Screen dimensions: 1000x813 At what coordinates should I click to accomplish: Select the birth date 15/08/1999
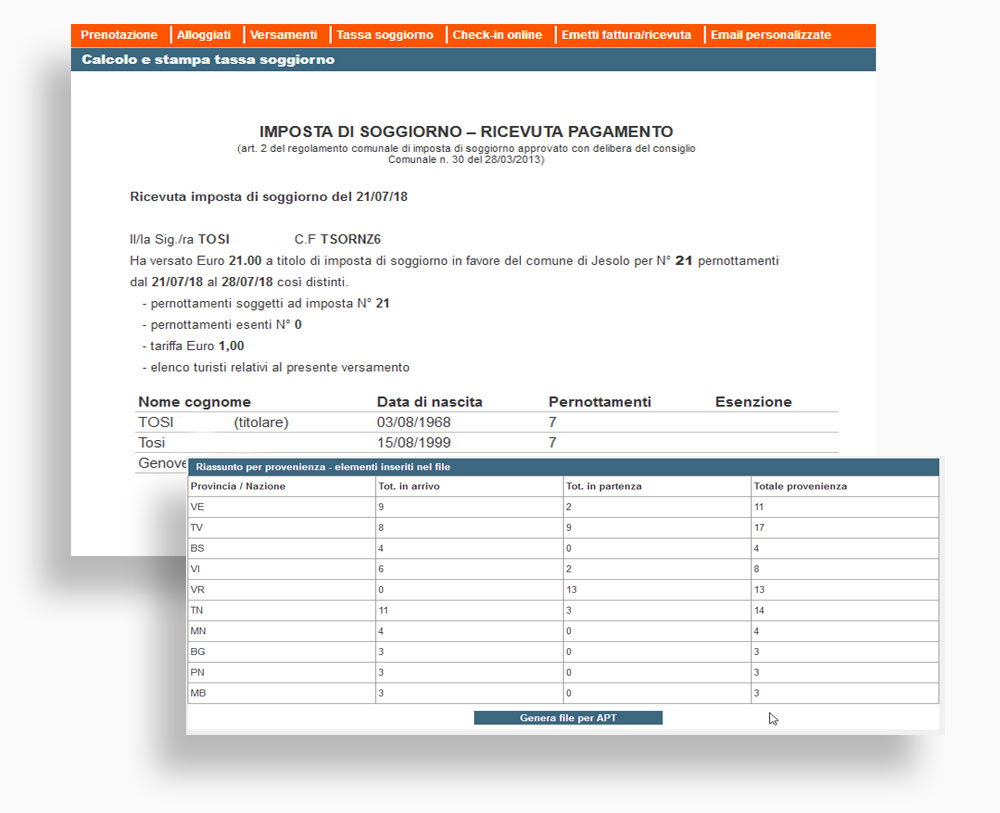(414, 443)
